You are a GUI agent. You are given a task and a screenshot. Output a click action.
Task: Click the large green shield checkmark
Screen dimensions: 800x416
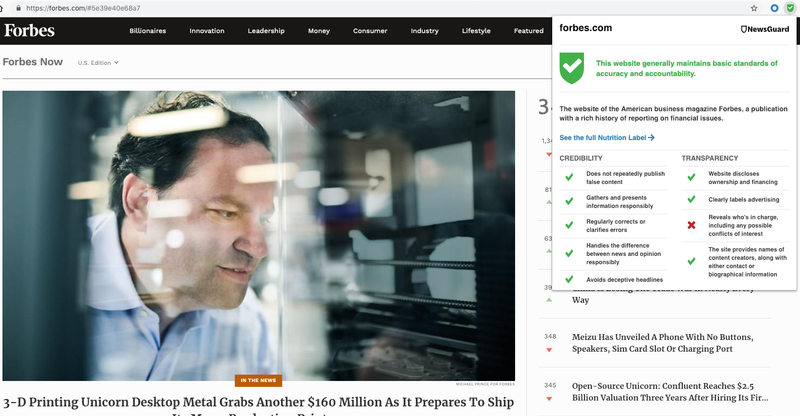coord(571,68)
